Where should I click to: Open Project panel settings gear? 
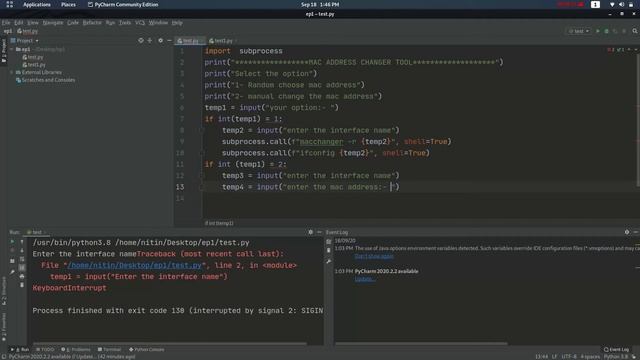point(160,40)
